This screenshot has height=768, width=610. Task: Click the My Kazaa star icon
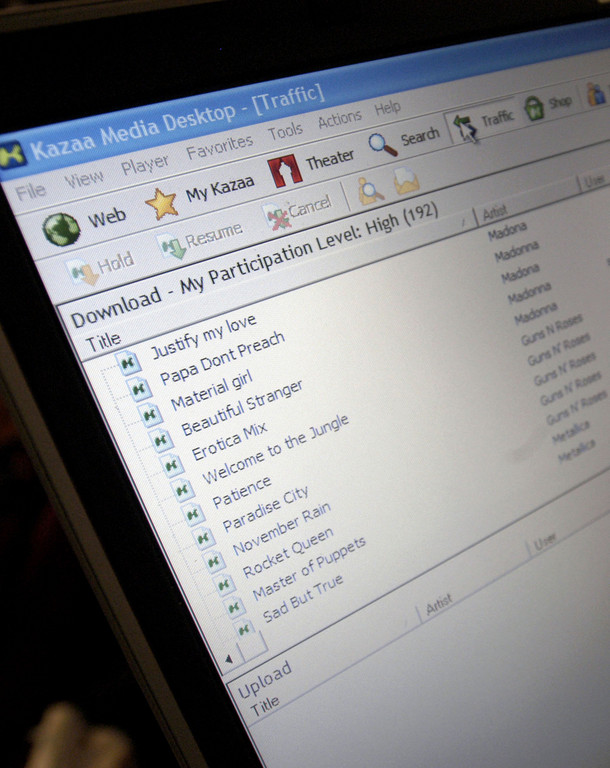coord(162,203)
